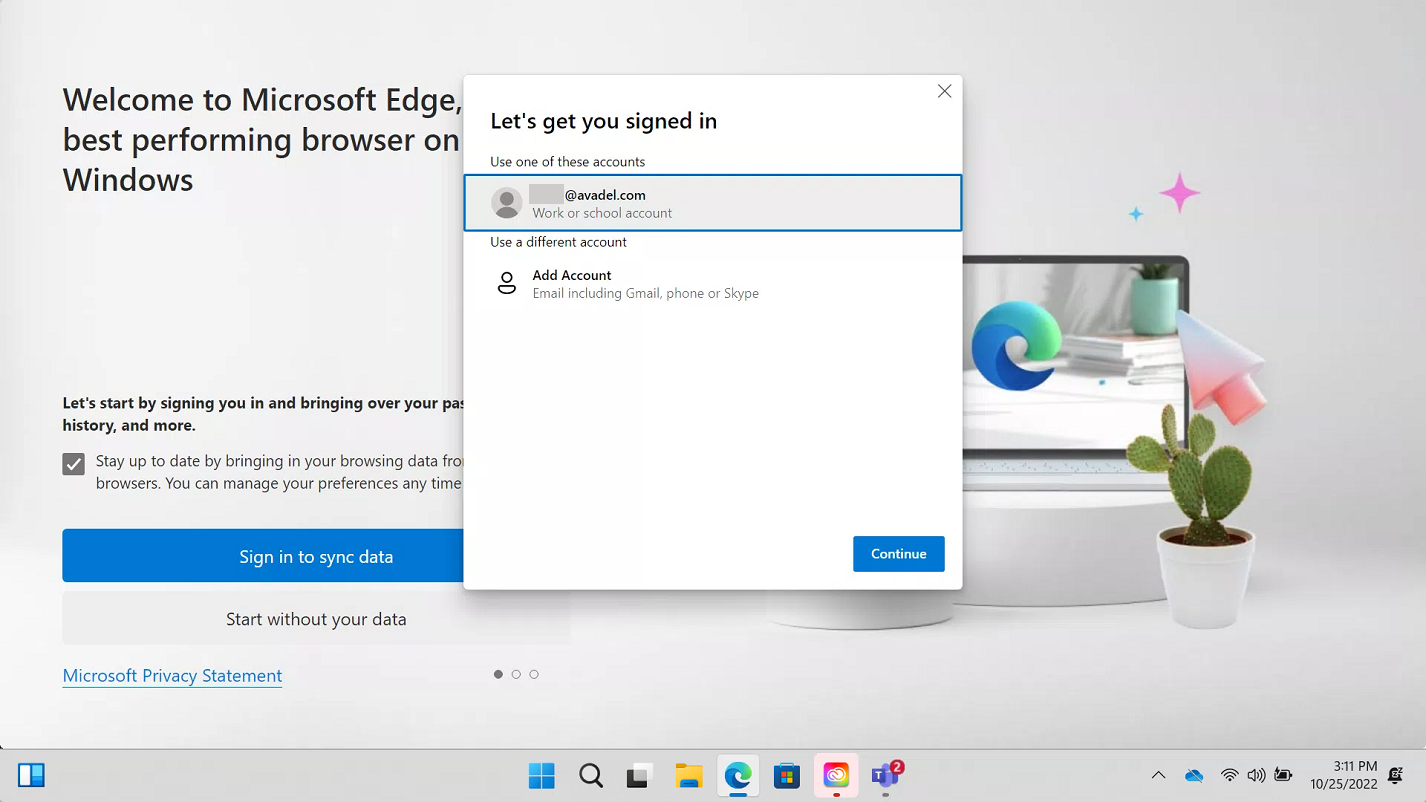Open File Explorer from taskbar
This screenshot has height=802, width=1426.
click(689, 776)
